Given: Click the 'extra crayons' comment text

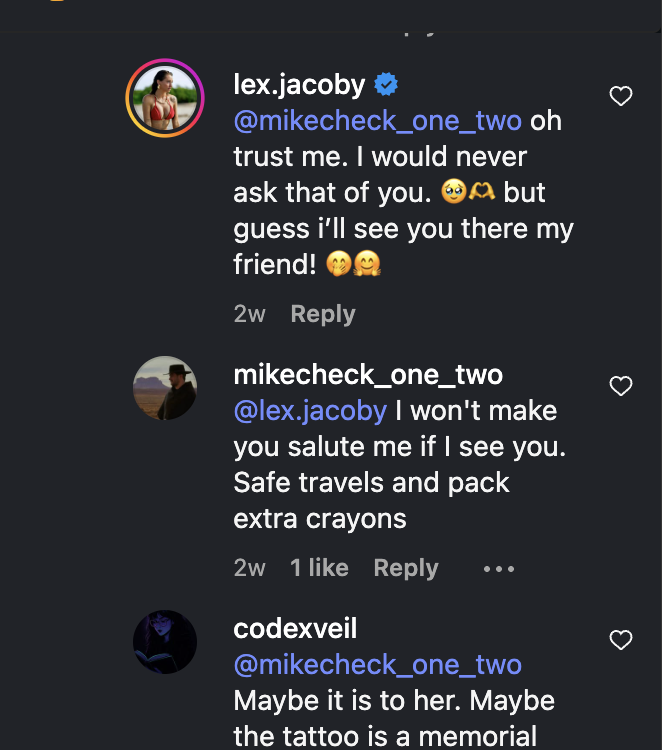Looking at the screenshot, I should [320, 518].
